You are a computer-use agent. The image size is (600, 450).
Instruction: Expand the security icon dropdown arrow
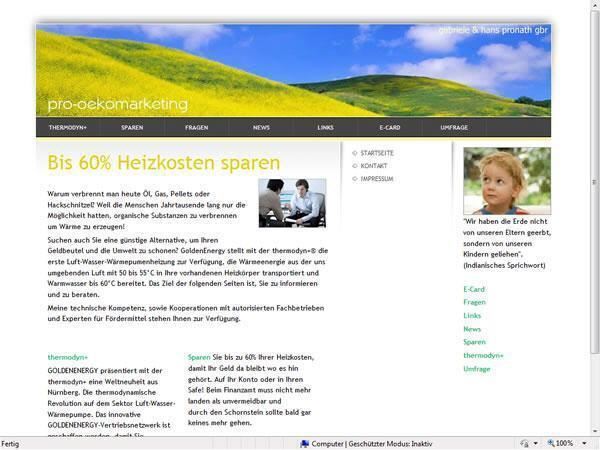tap(533, 443)
